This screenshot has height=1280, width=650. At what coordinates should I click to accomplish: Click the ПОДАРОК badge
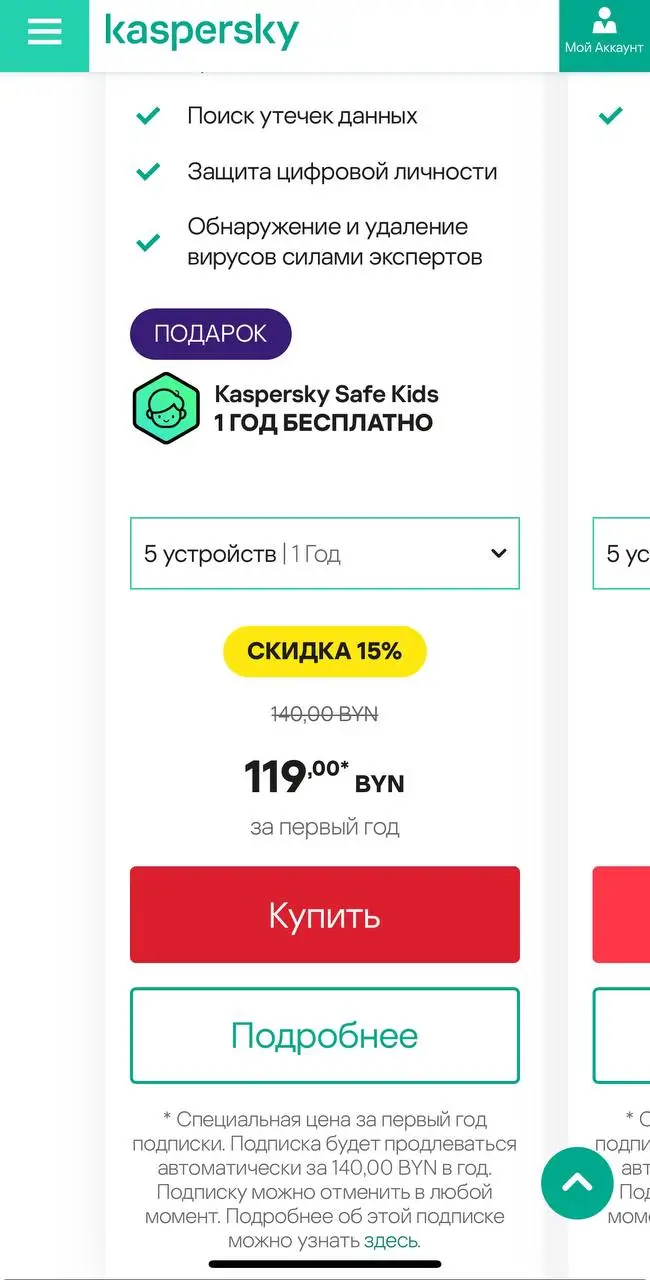click(x=210, y=333)
